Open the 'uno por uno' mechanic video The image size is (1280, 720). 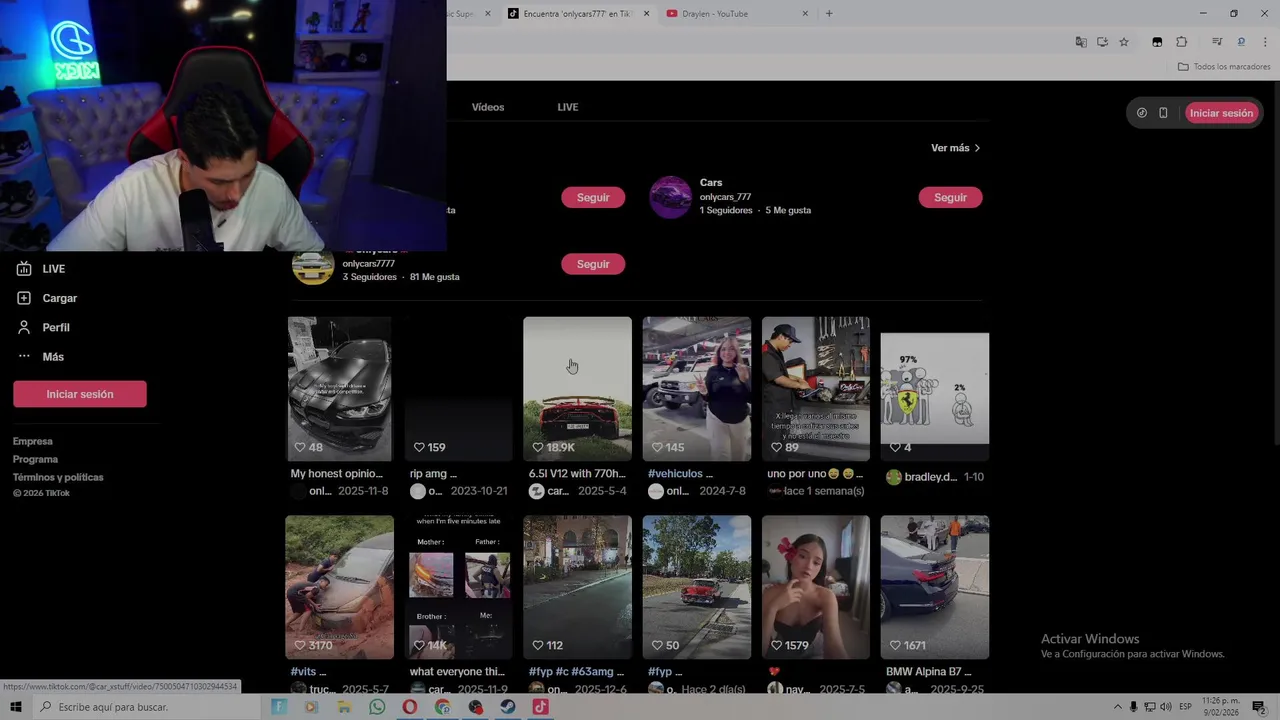click(x=816, y=389)
